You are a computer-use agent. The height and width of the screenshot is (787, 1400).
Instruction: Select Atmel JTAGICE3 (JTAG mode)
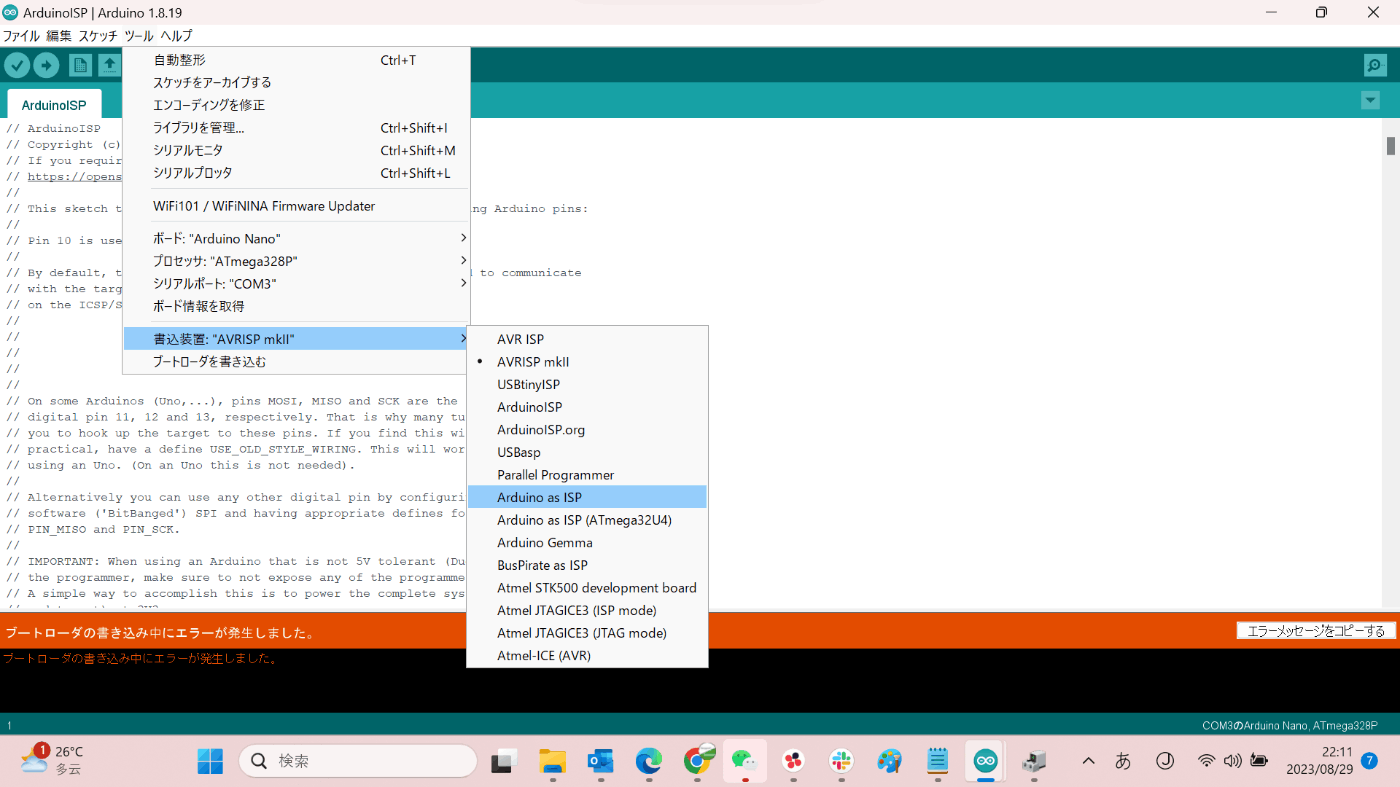(587, 633)
